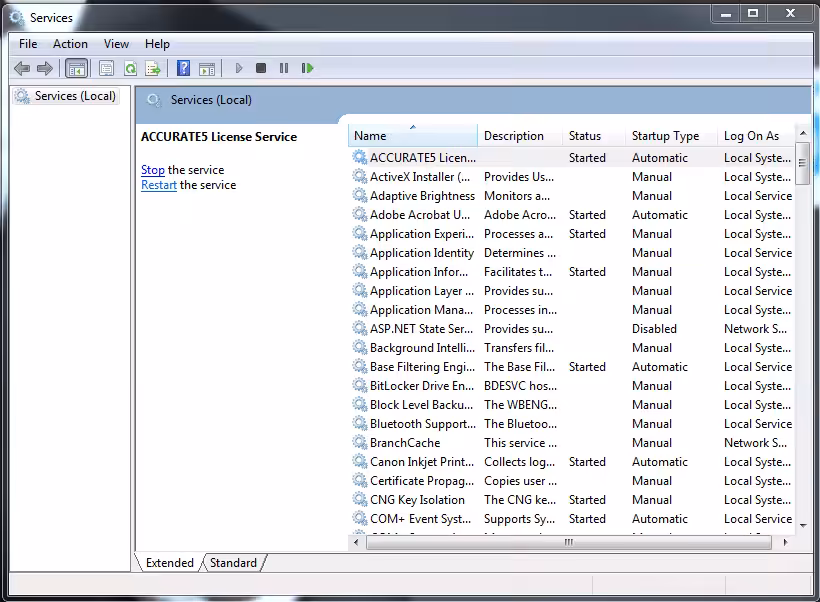This screenshot has width=820, height=602.
Task: Select the Application Experi... service name
Action: (x=422, y=234)
